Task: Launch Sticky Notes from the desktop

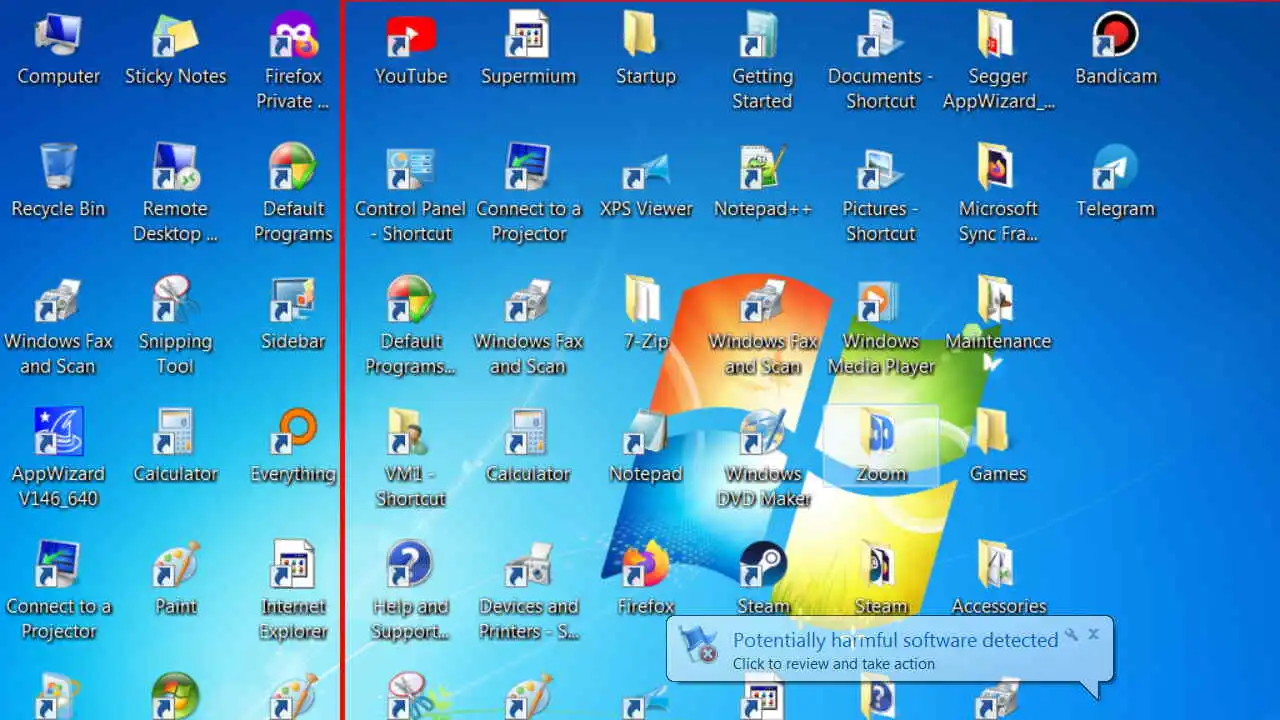Action: point(175,48)
